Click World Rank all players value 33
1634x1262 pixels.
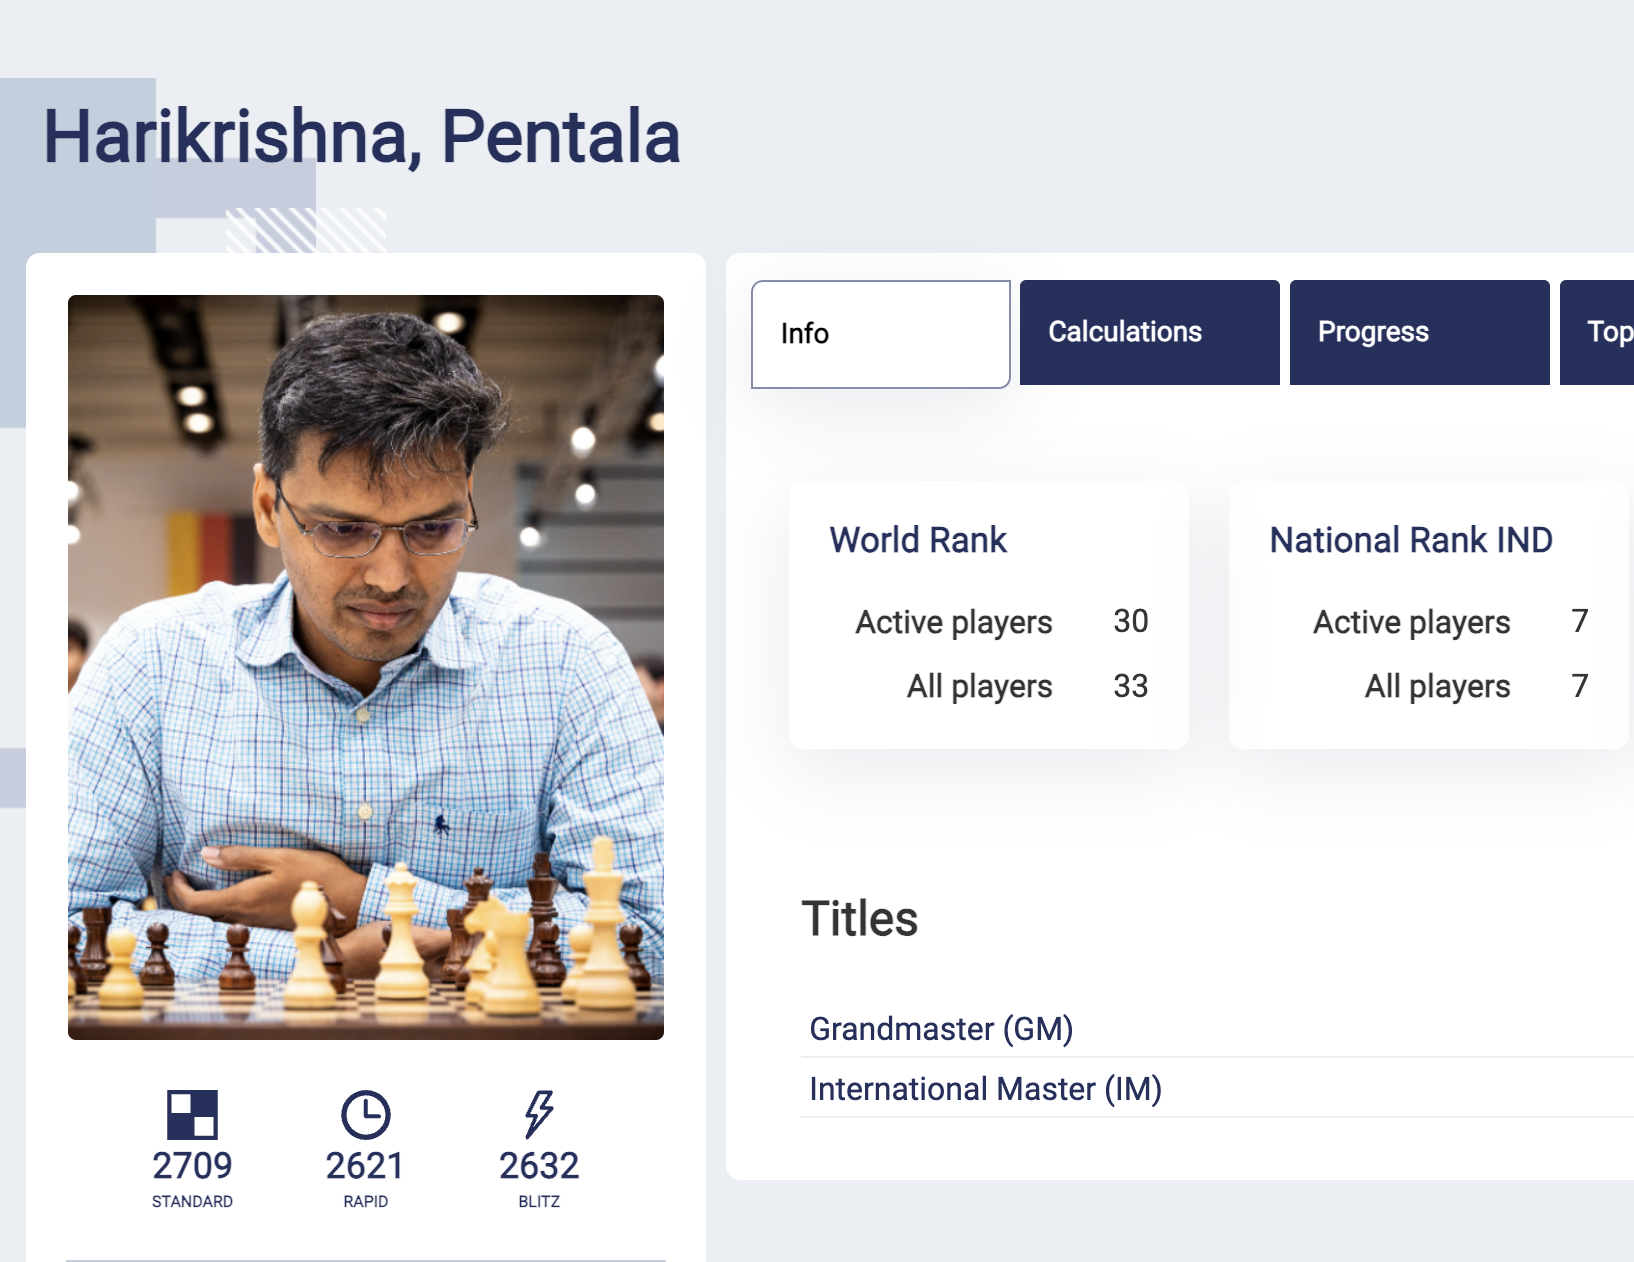click(x=1131, y=686)
